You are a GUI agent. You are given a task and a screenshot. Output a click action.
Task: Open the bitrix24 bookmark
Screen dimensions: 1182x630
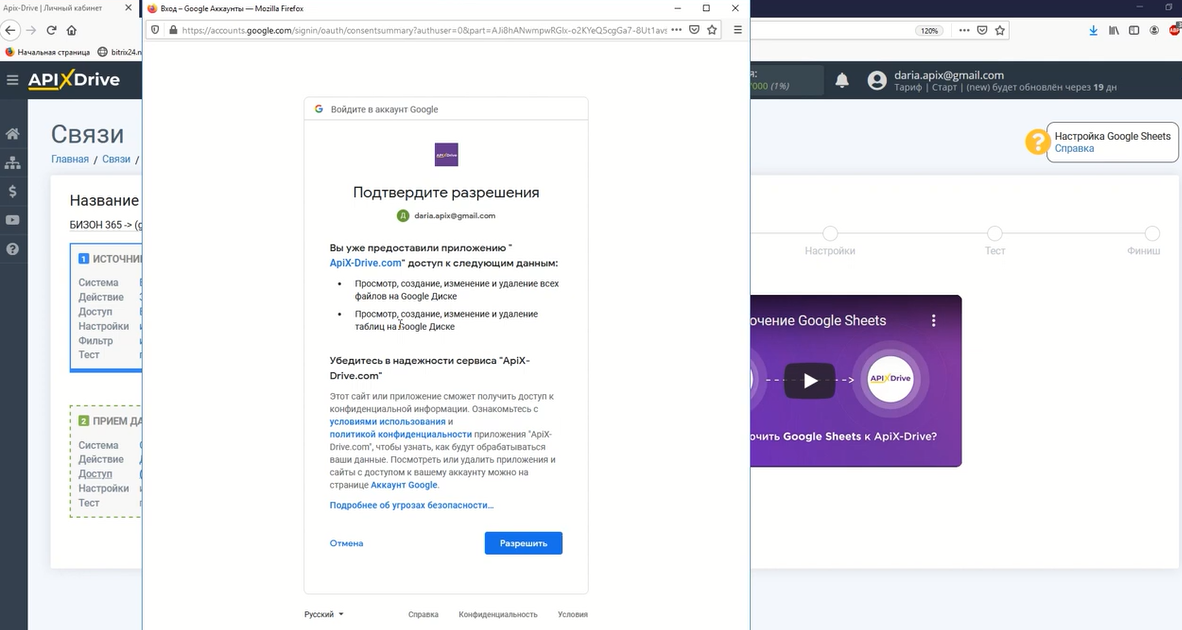[x=120, y=52]
